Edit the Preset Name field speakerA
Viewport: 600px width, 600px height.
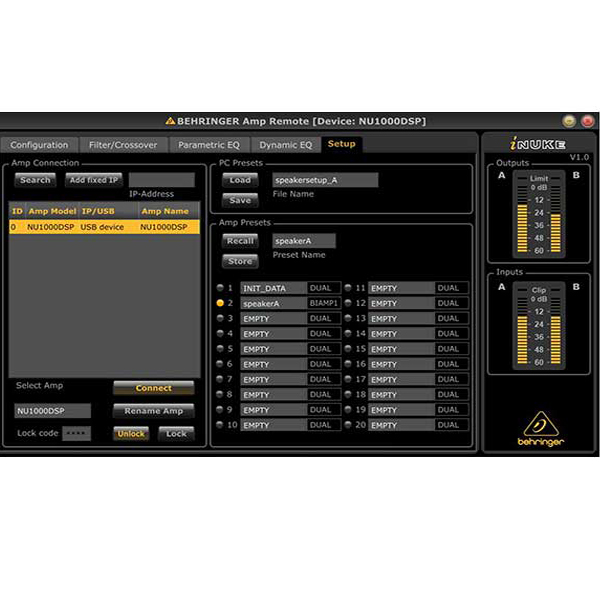tap(304, 241)
